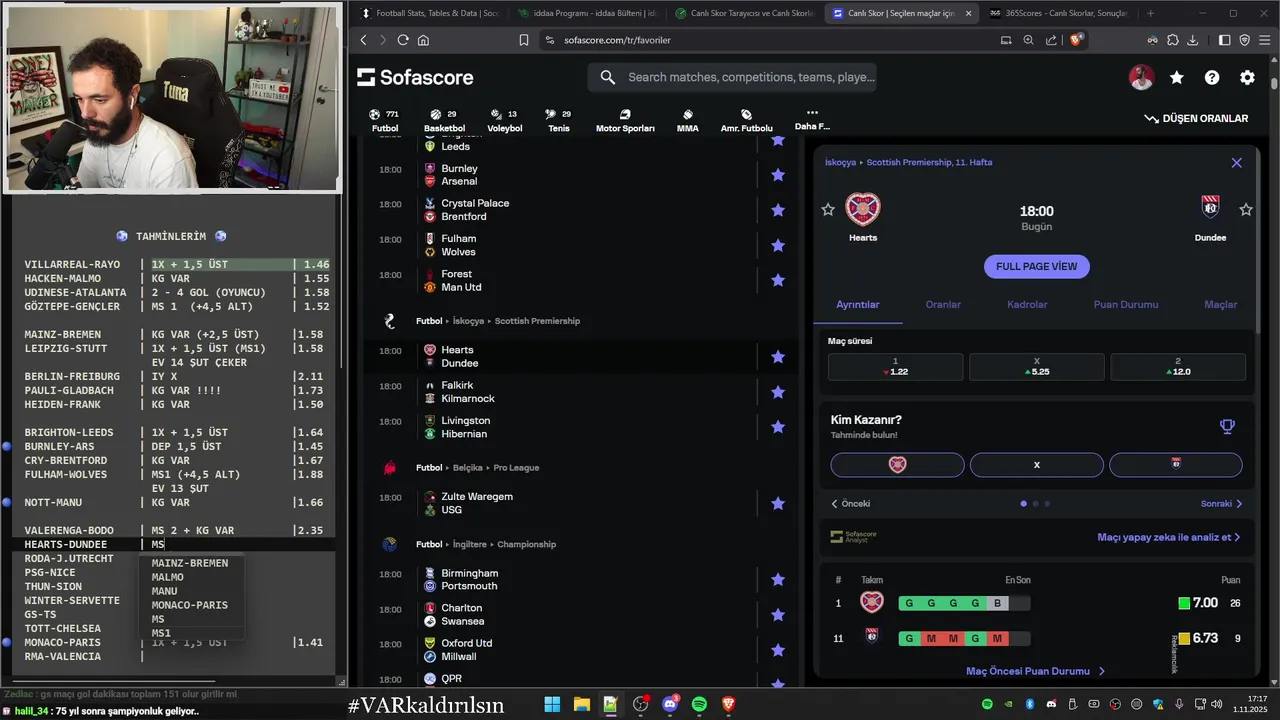
Task: Switch to the Kadrolar tab
Action: point(1027,304)
